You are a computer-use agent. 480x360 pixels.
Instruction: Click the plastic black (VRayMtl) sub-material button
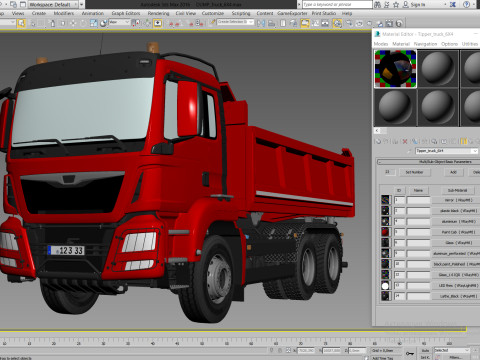[458, 211]
